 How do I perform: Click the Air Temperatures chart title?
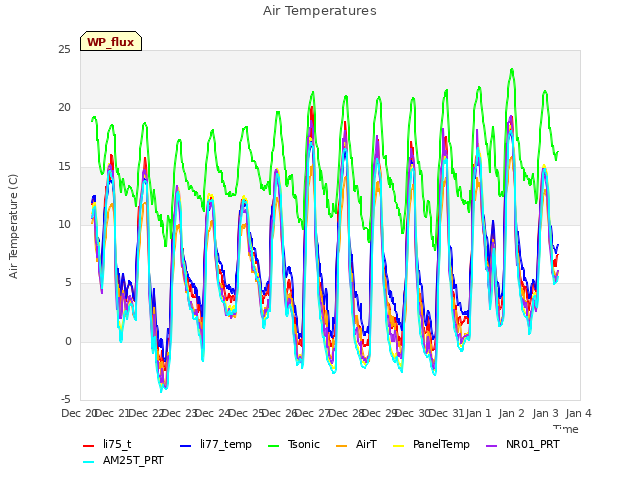(320, 11)
